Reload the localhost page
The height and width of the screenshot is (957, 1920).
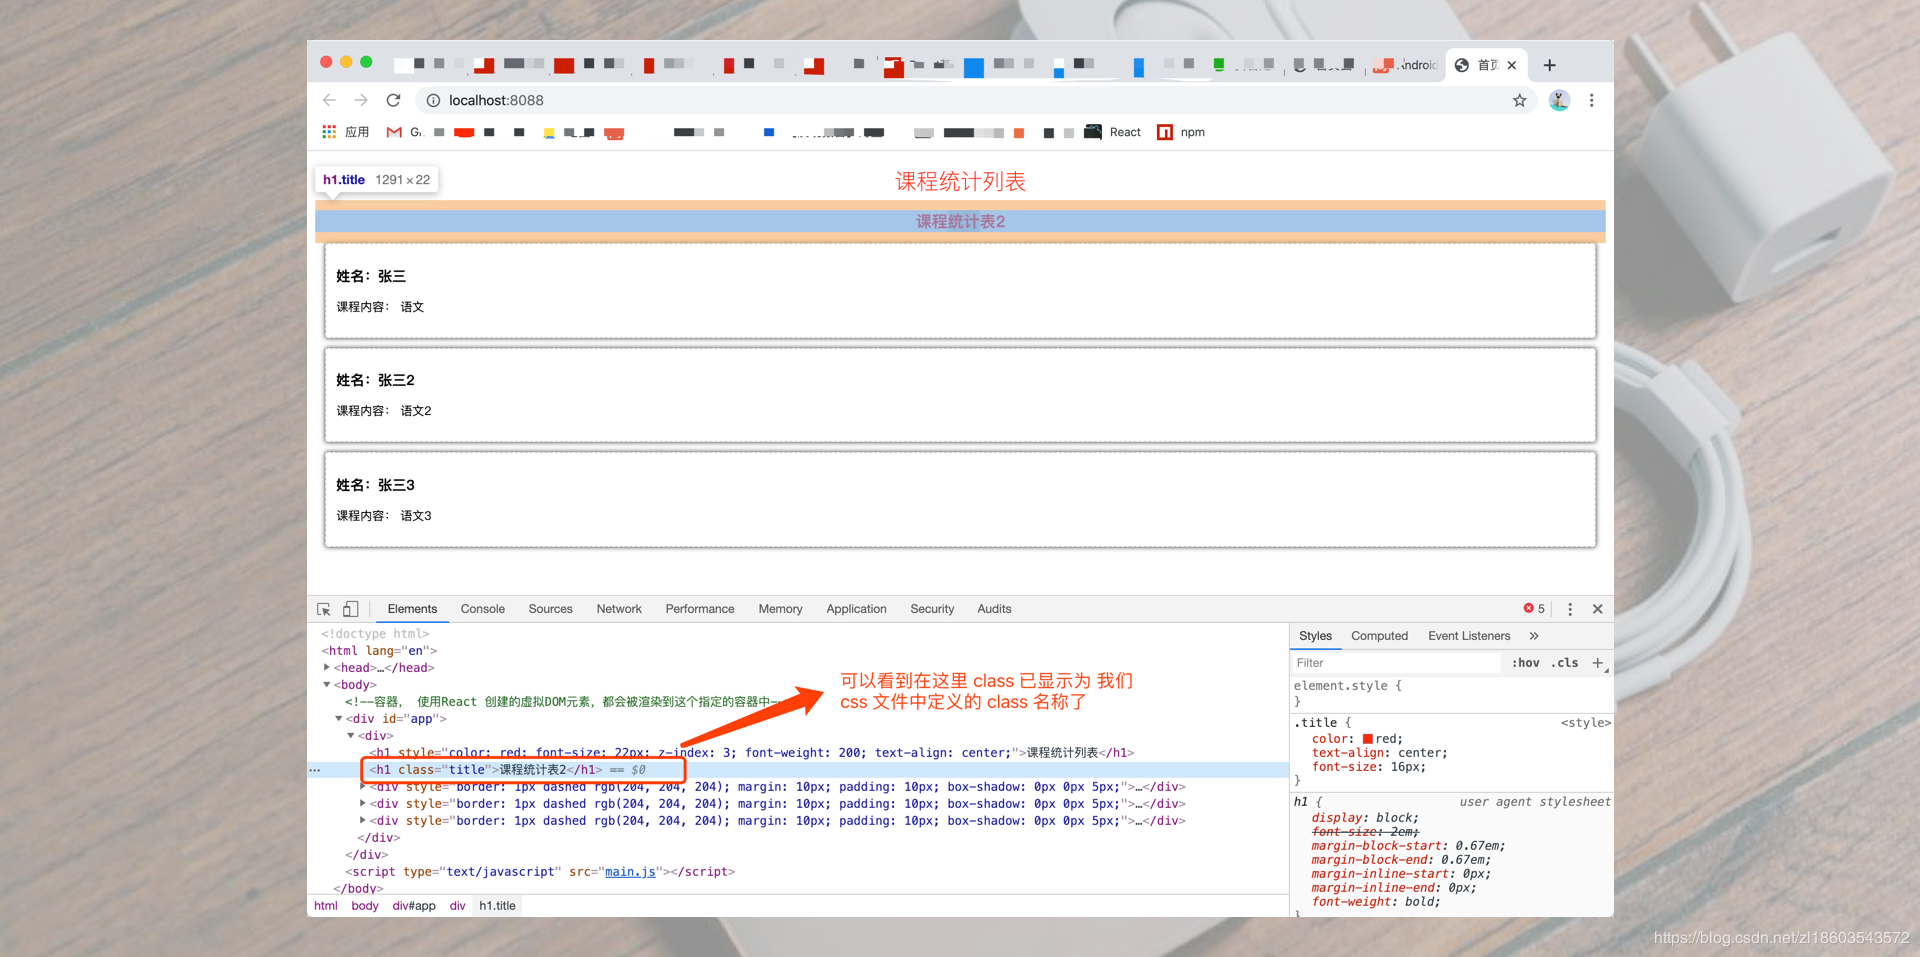tap(394, 100)
